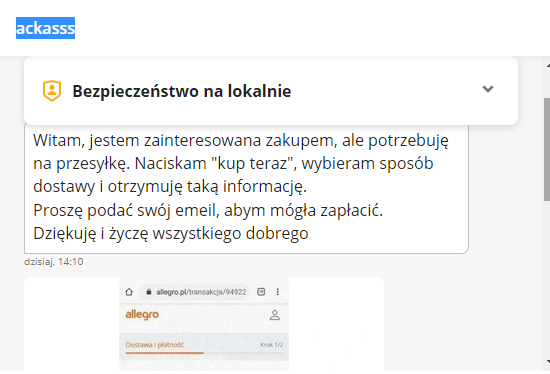Click the padlock icon beside allegro.pl address
This screenshot has height=374, width=550.
(149, 292)
